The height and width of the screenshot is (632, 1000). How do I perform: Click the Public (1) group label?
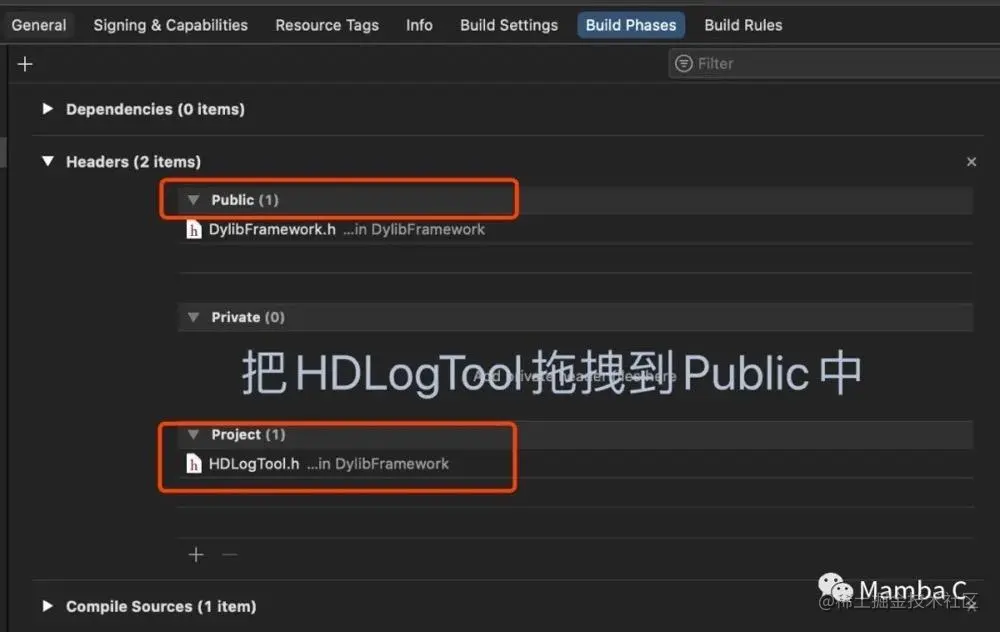coord(245,200)
